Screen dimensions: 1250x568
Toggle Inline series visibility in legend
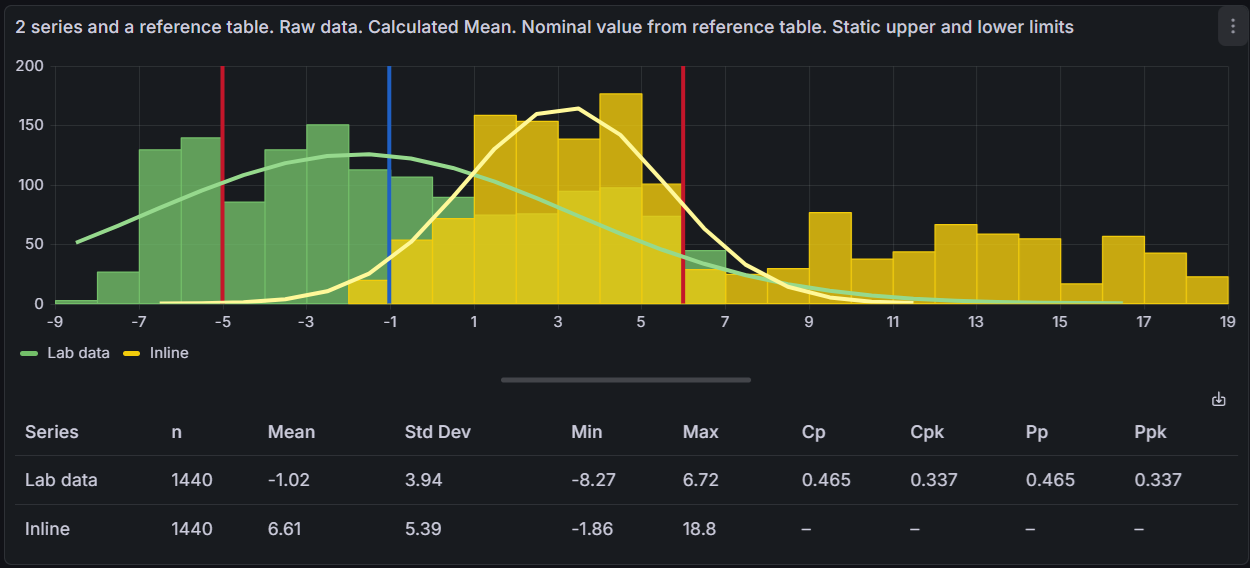pyautogui.click(x=168, y=353)
